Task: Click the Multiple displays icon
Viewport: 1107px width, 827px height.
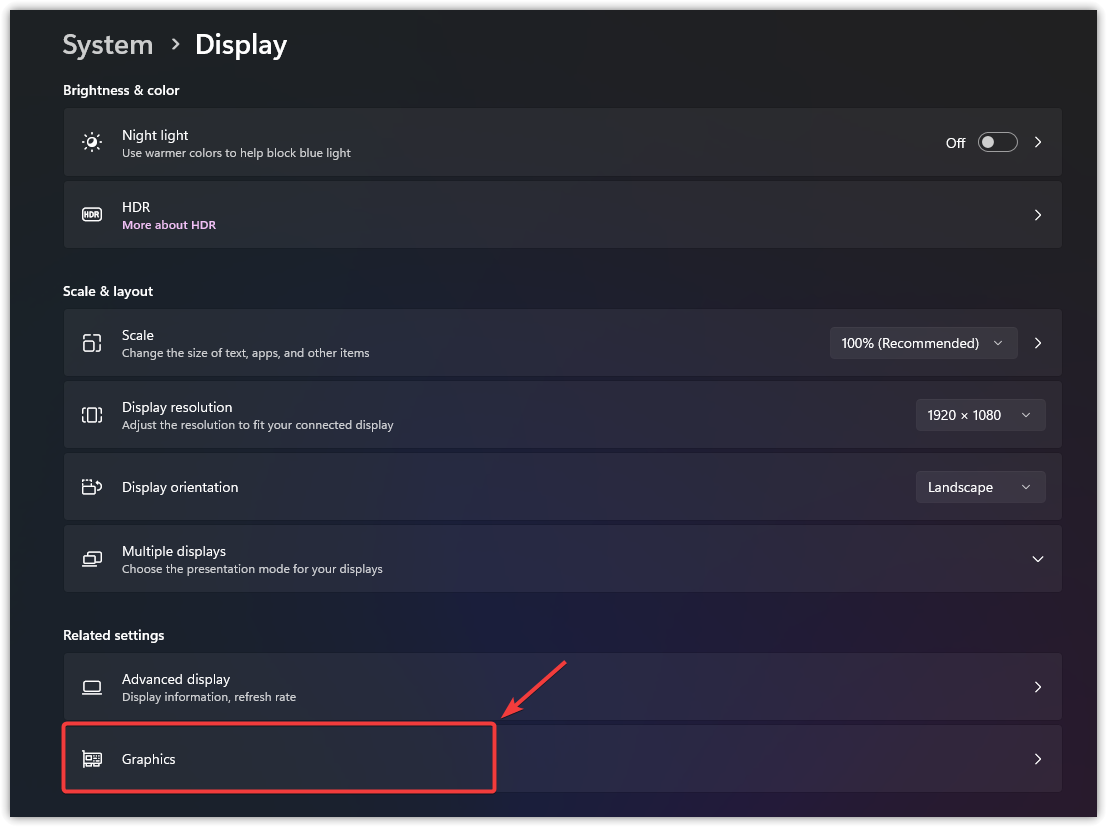Action: [92, 559]
